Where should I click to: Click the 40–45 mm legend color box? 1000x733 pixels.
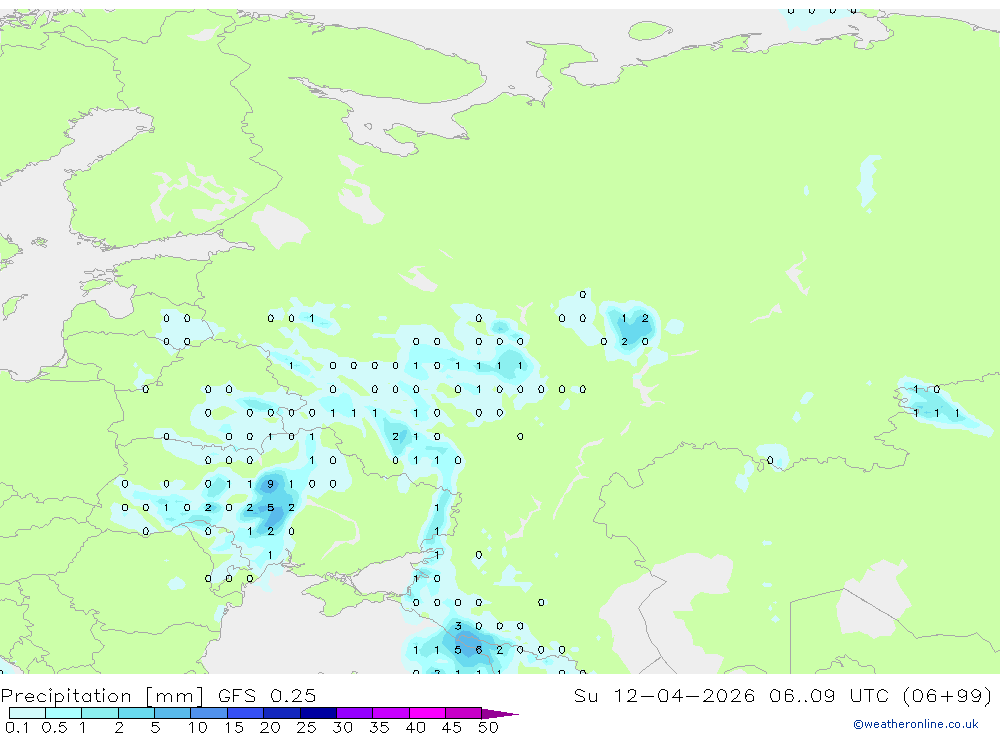coord(427,713)
